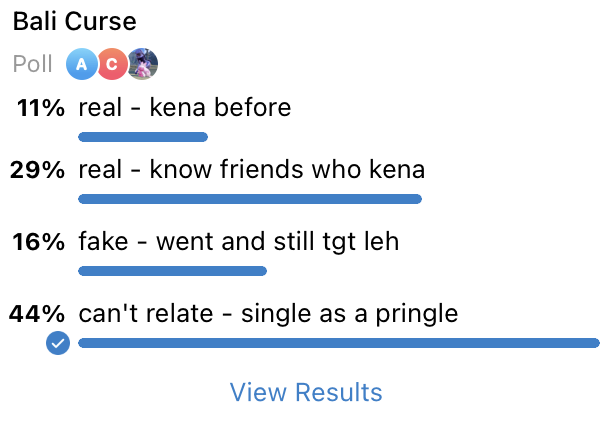Click the 11% percentage label
The width and height of the screenshot is (612, 430).
tap(41, 108)
